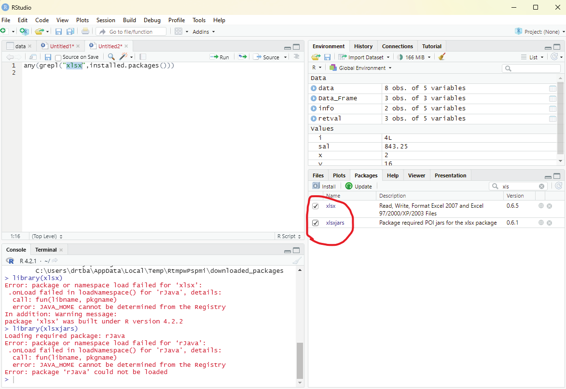Load workspace with the Environment folder icon
566x389 pixels.
coord(316,57)
